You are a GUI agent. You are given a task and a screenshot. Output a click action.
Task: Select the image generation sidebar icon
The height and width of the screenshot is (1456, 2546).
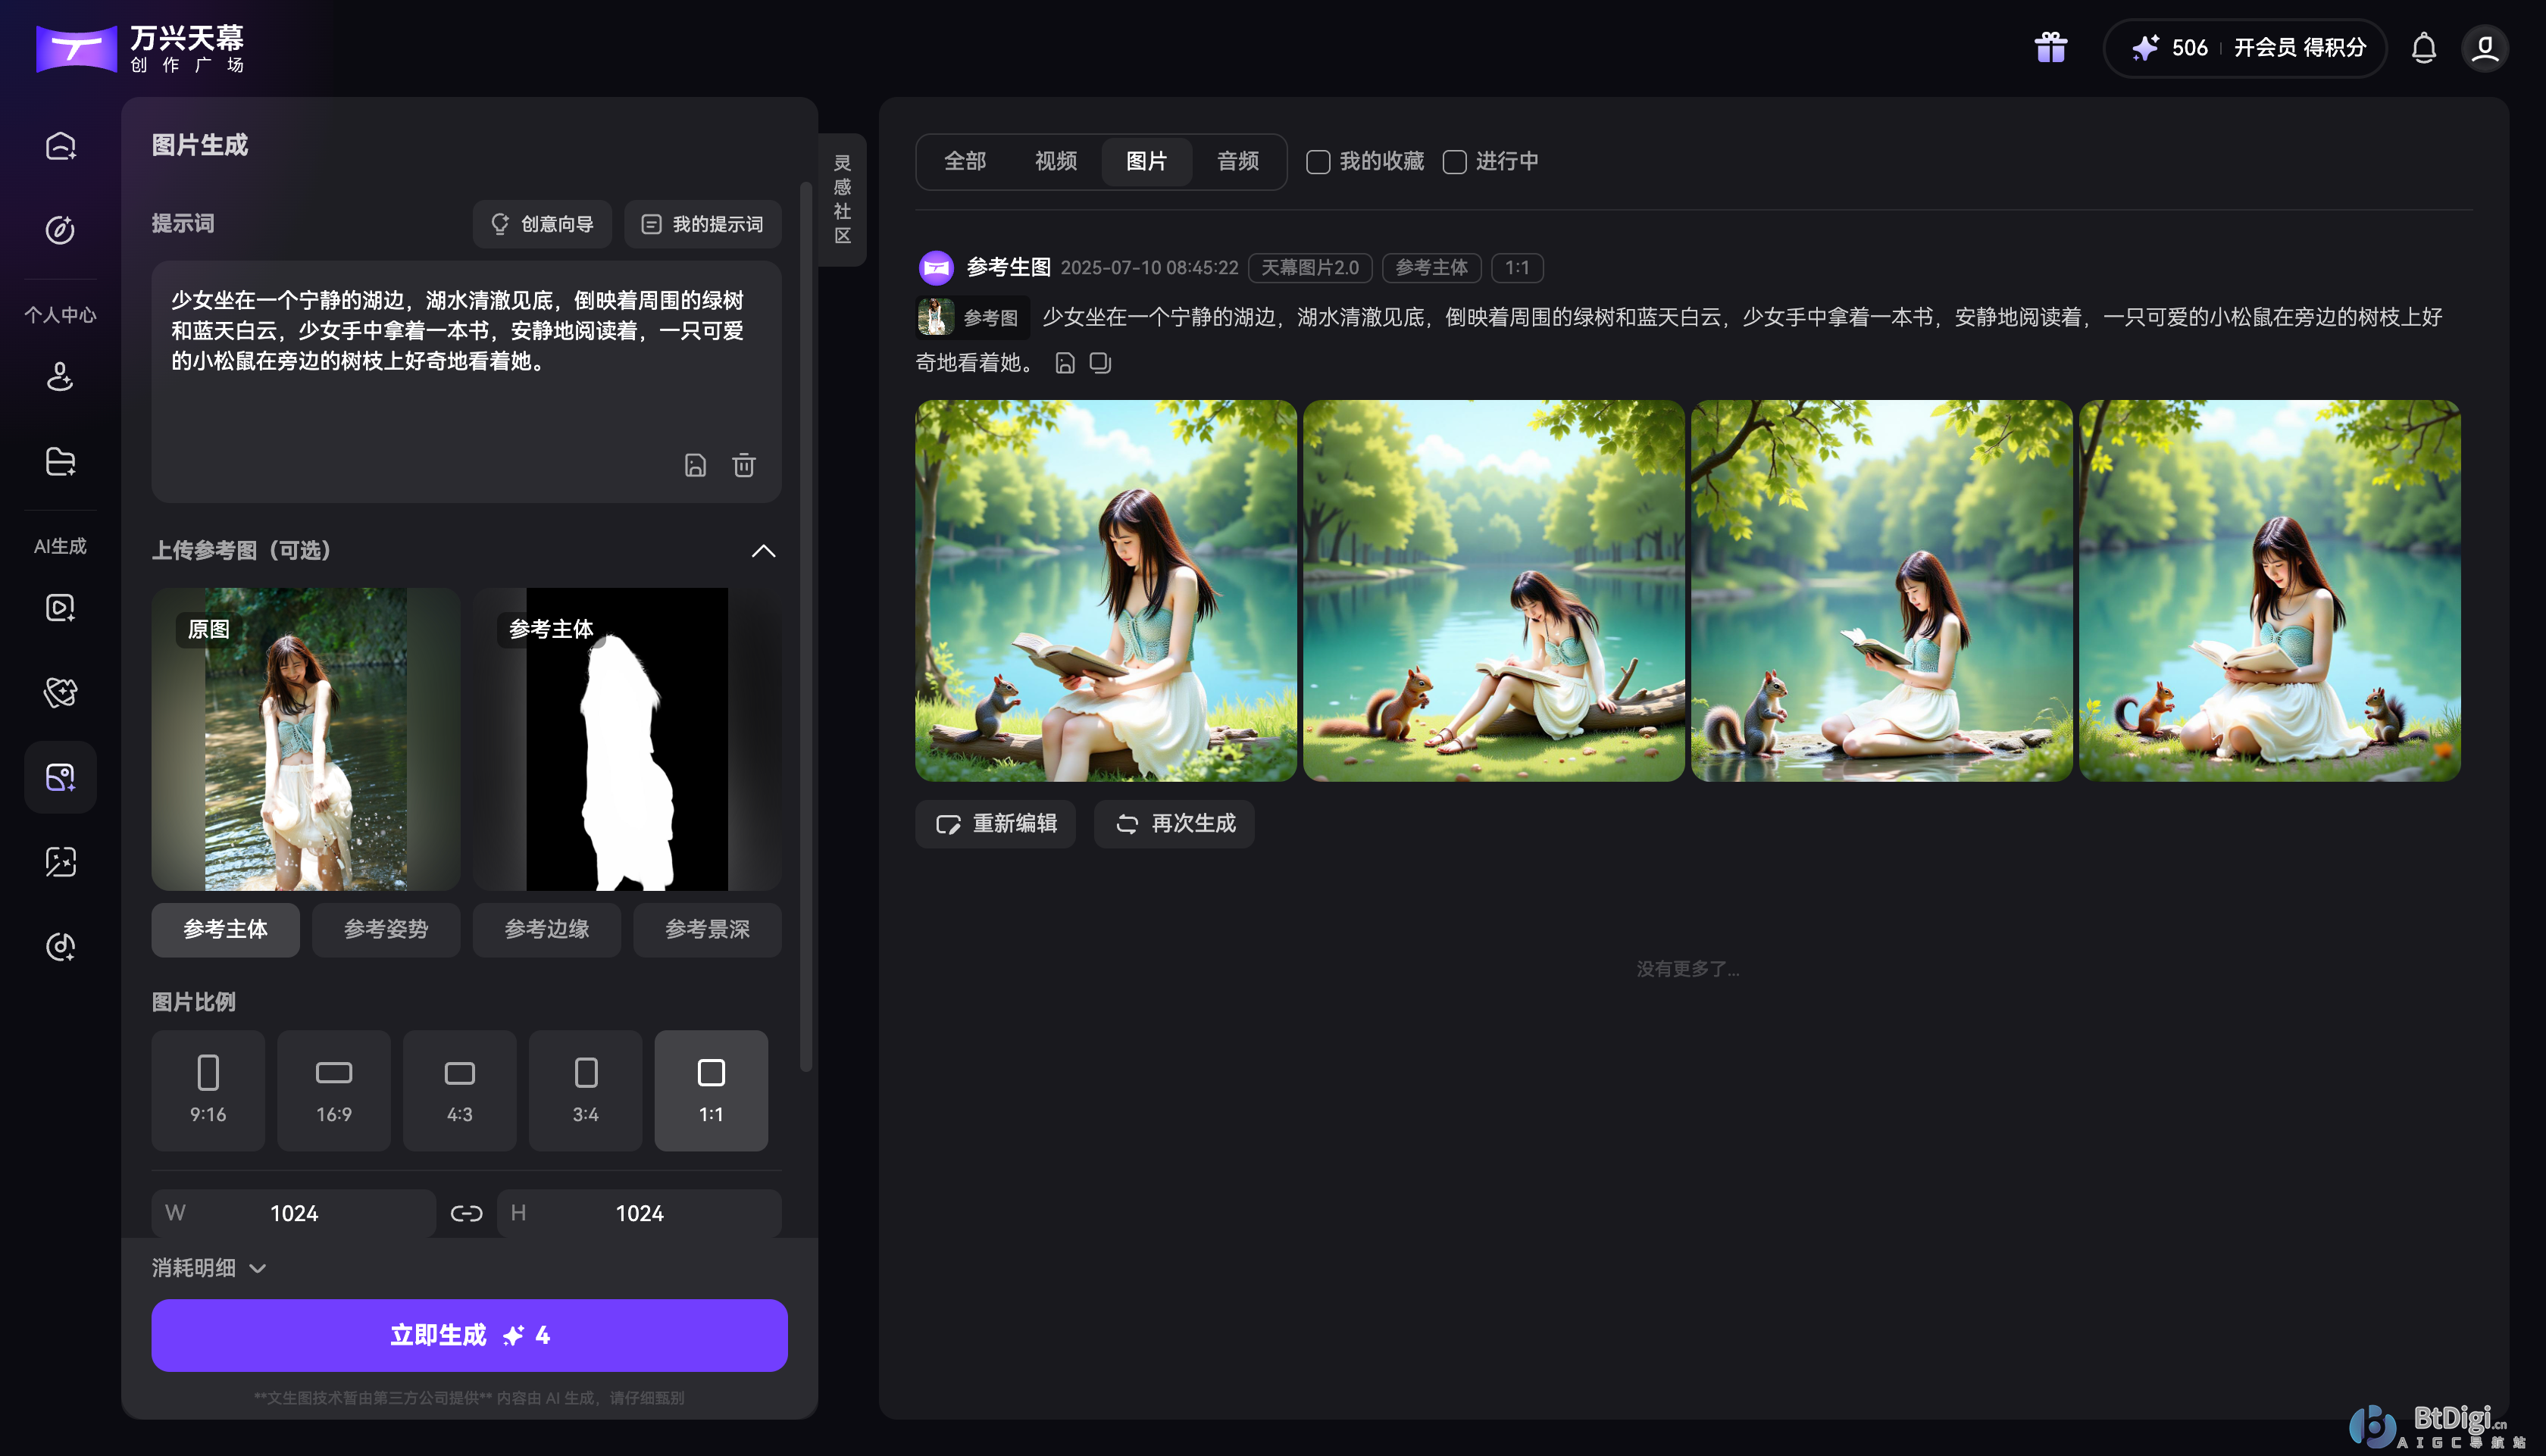(x=60, y=777)
